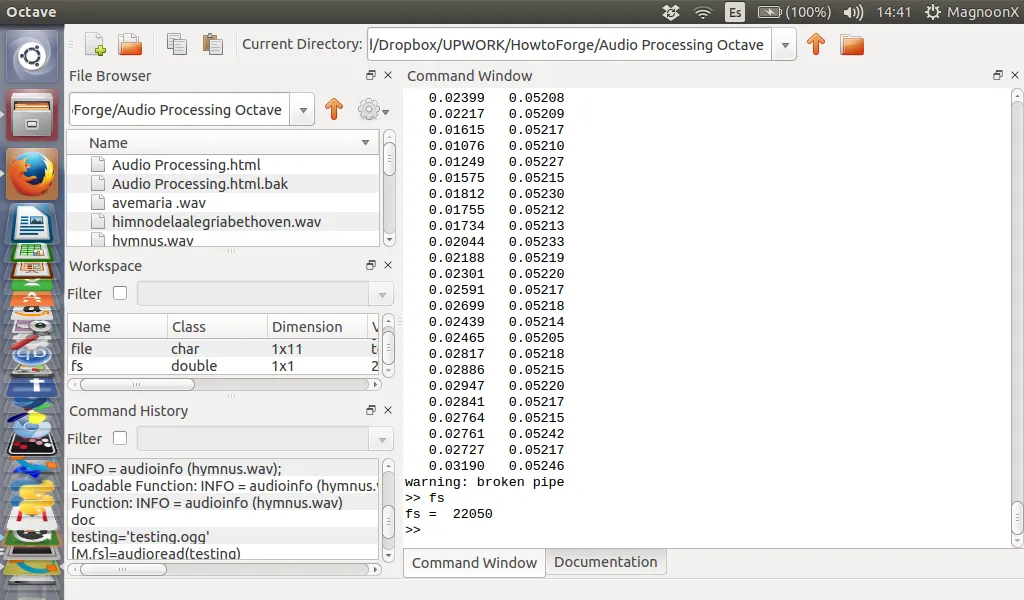Select the testing='testing.ogg' history entry

(140, 537)
